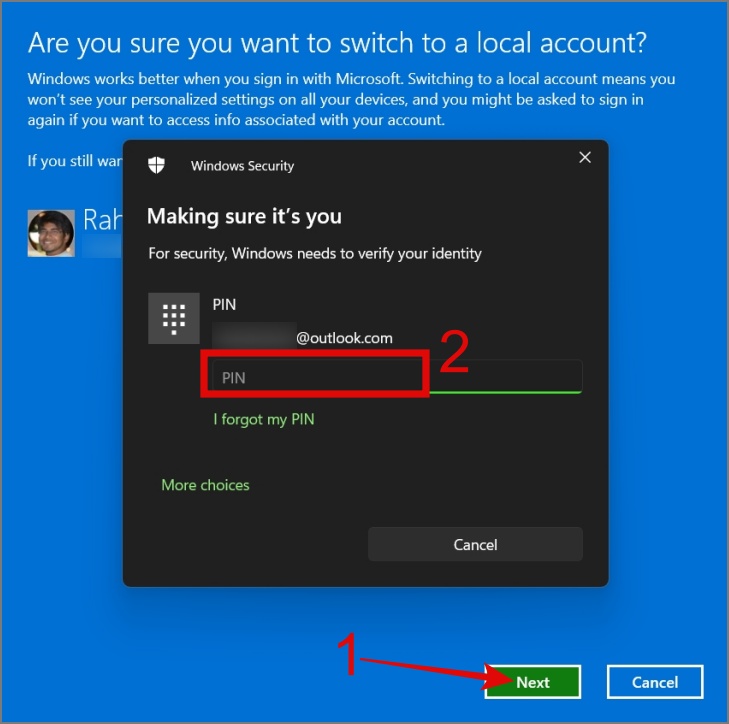This screenshot has height=724, width=729.
Task: Click the Making sure it's you heading
Action: (x=245, y=216)
